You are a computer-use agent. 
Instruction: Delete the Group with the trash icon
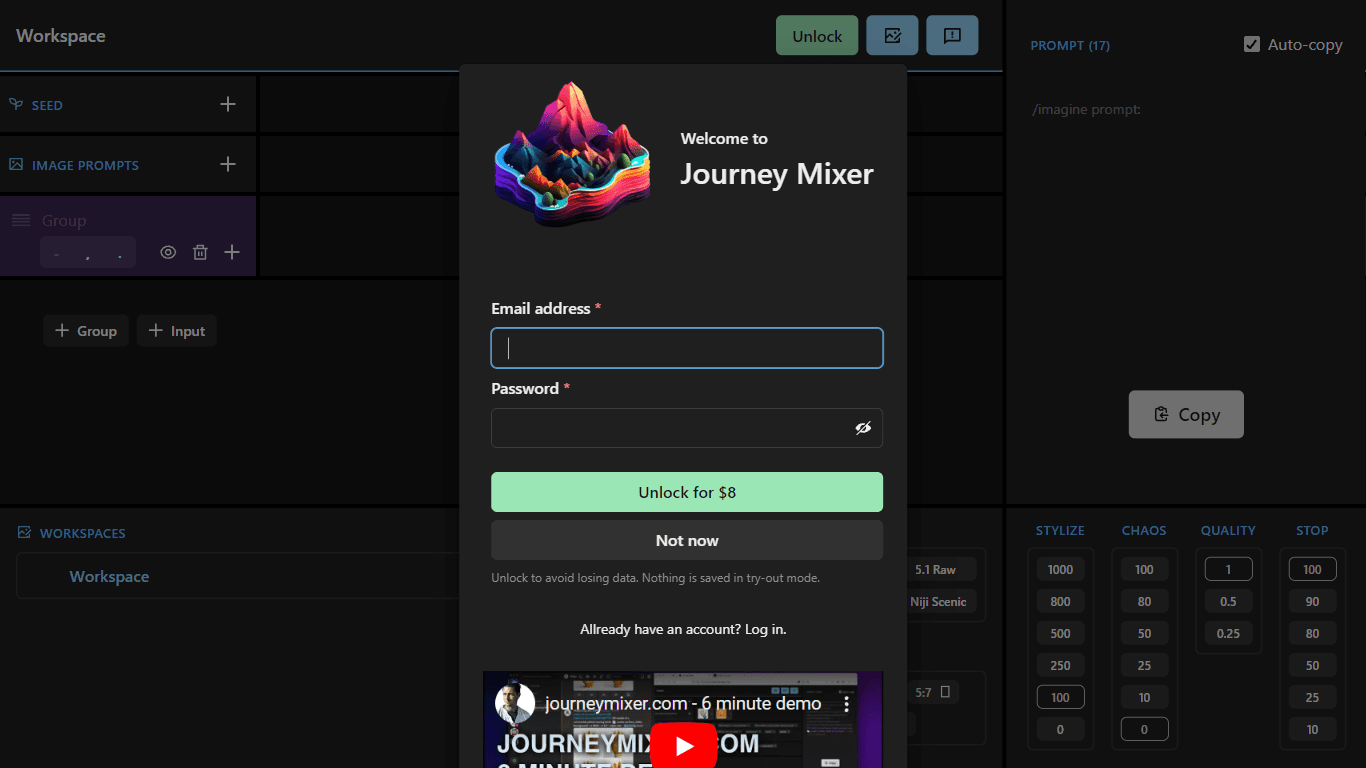[x=200, y=252]
